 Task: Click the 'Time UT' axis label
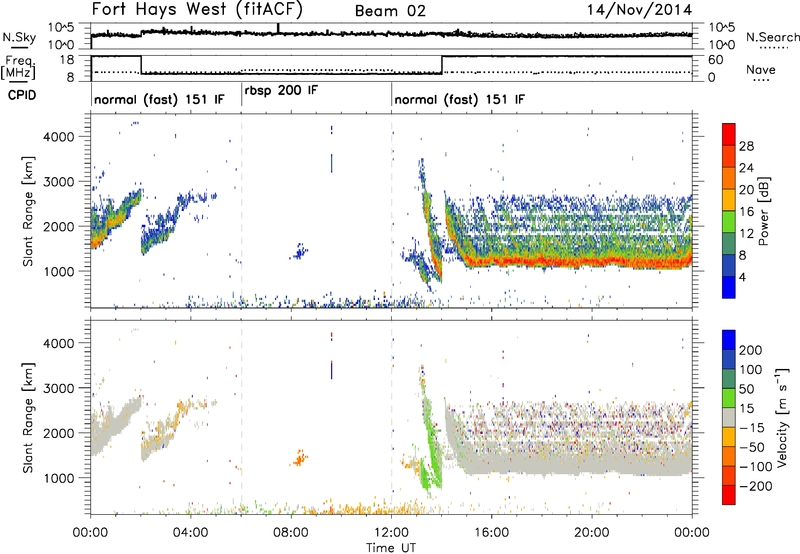pyautogui.click(x=391, y=548)
